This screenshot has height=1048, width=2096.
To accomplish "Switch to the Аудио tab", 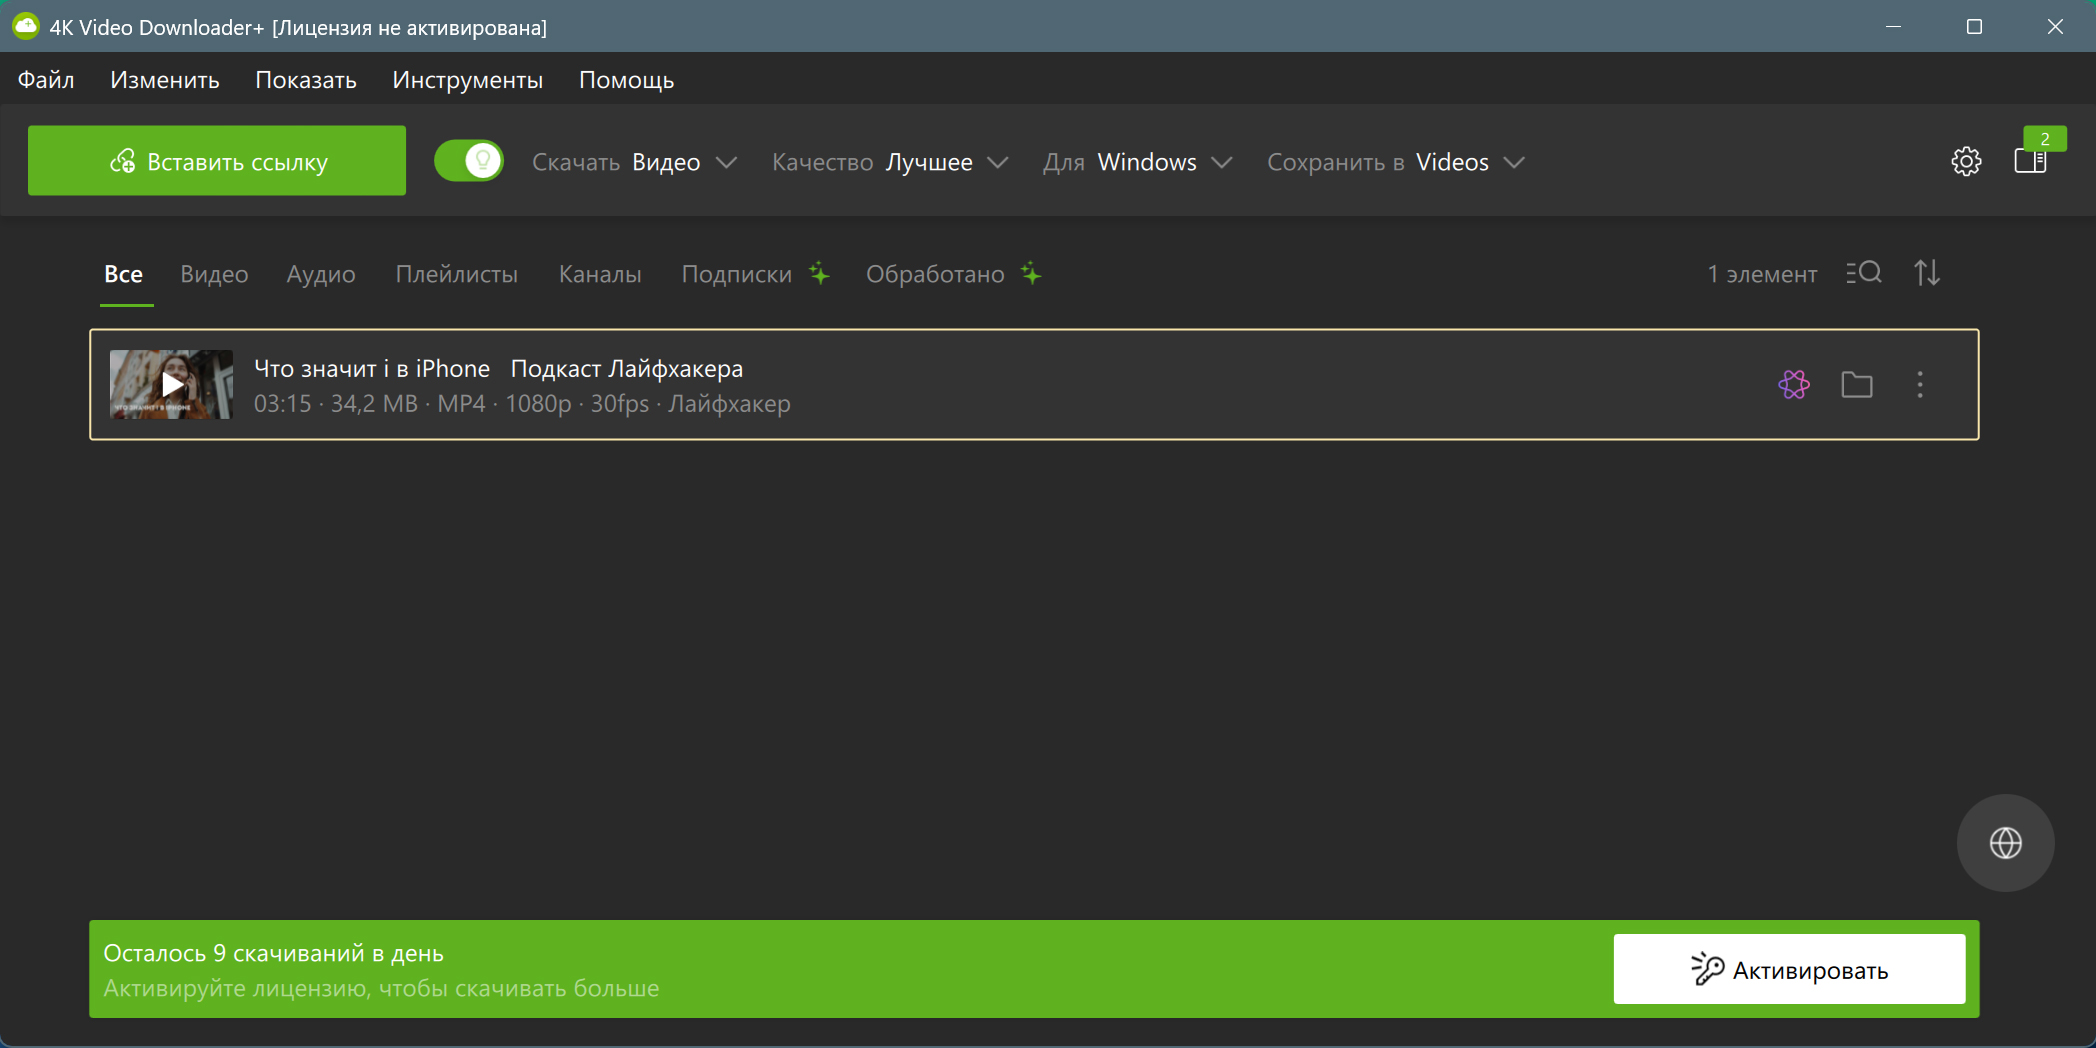I will [321, 274].
